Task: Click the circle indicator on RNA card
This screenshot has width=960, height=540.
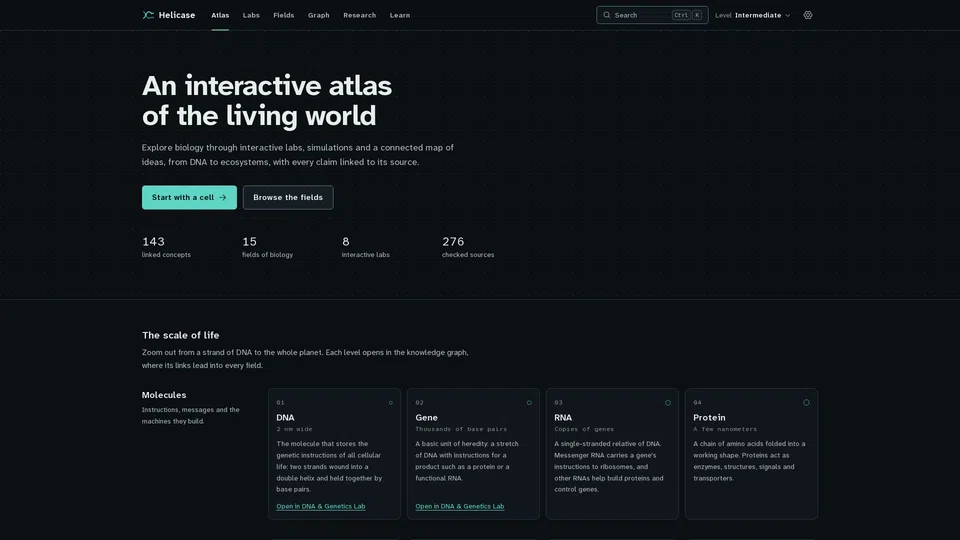Action: [668, 402]
